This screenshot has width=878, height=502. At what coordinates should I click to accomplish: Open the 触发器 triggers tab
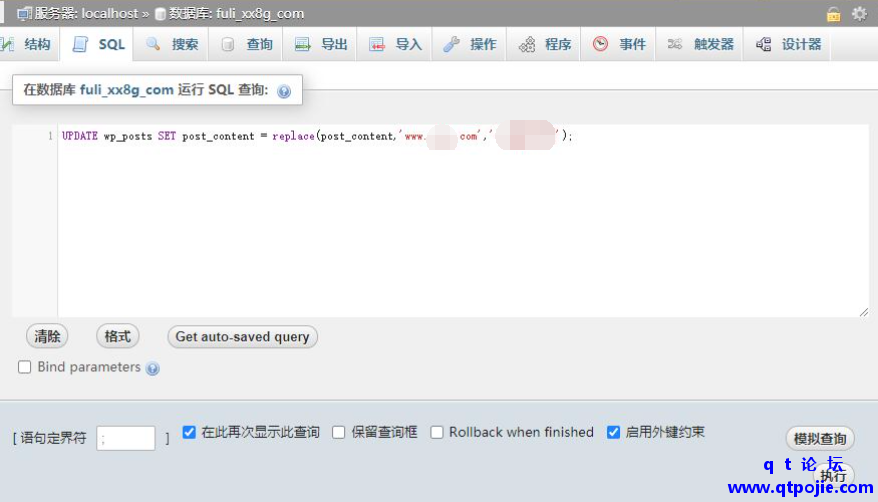click(700, 44)
